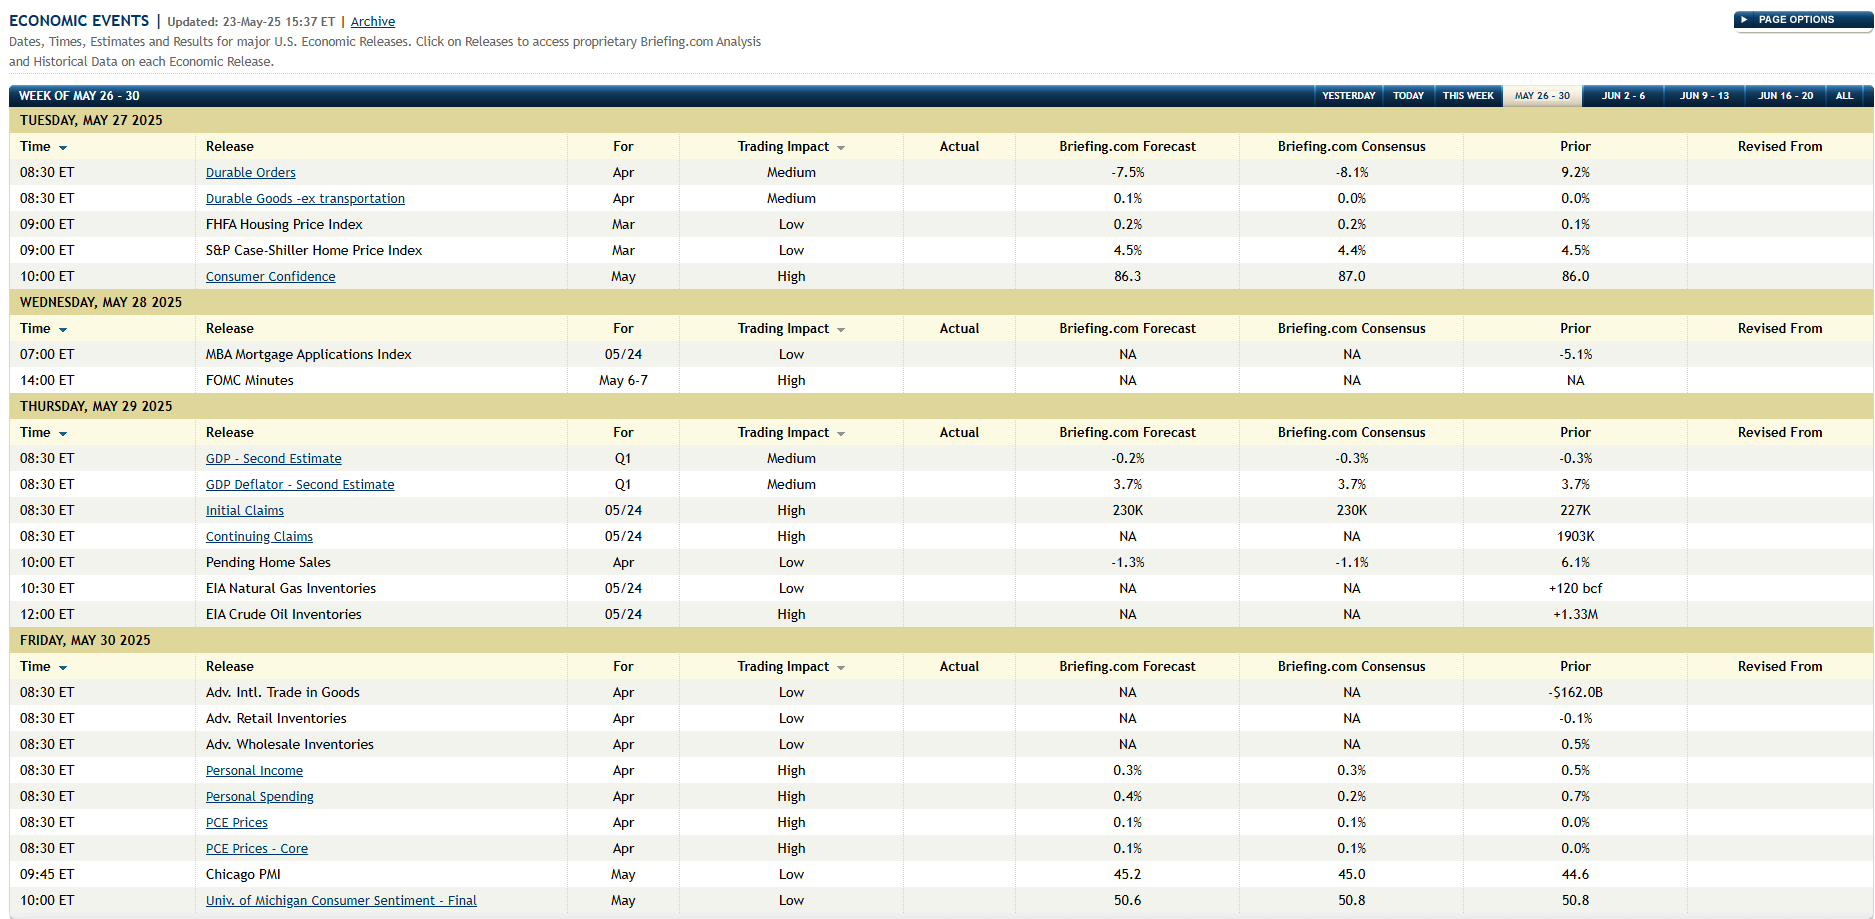Click the Wednesday, May 28 2025 header
Screen dimensions: 1875x919
(x=101, y=303)
